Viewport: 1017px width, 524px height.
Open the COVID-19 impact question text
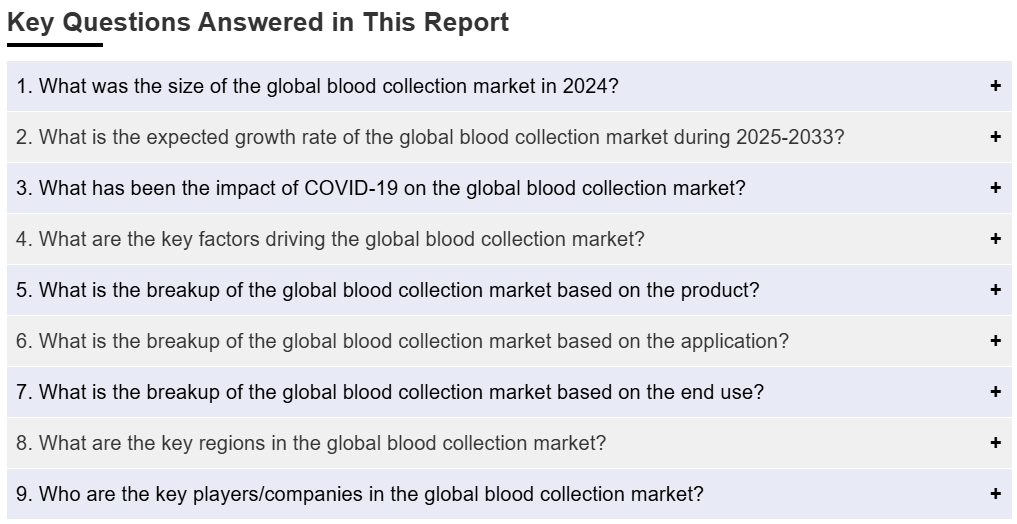381,187
